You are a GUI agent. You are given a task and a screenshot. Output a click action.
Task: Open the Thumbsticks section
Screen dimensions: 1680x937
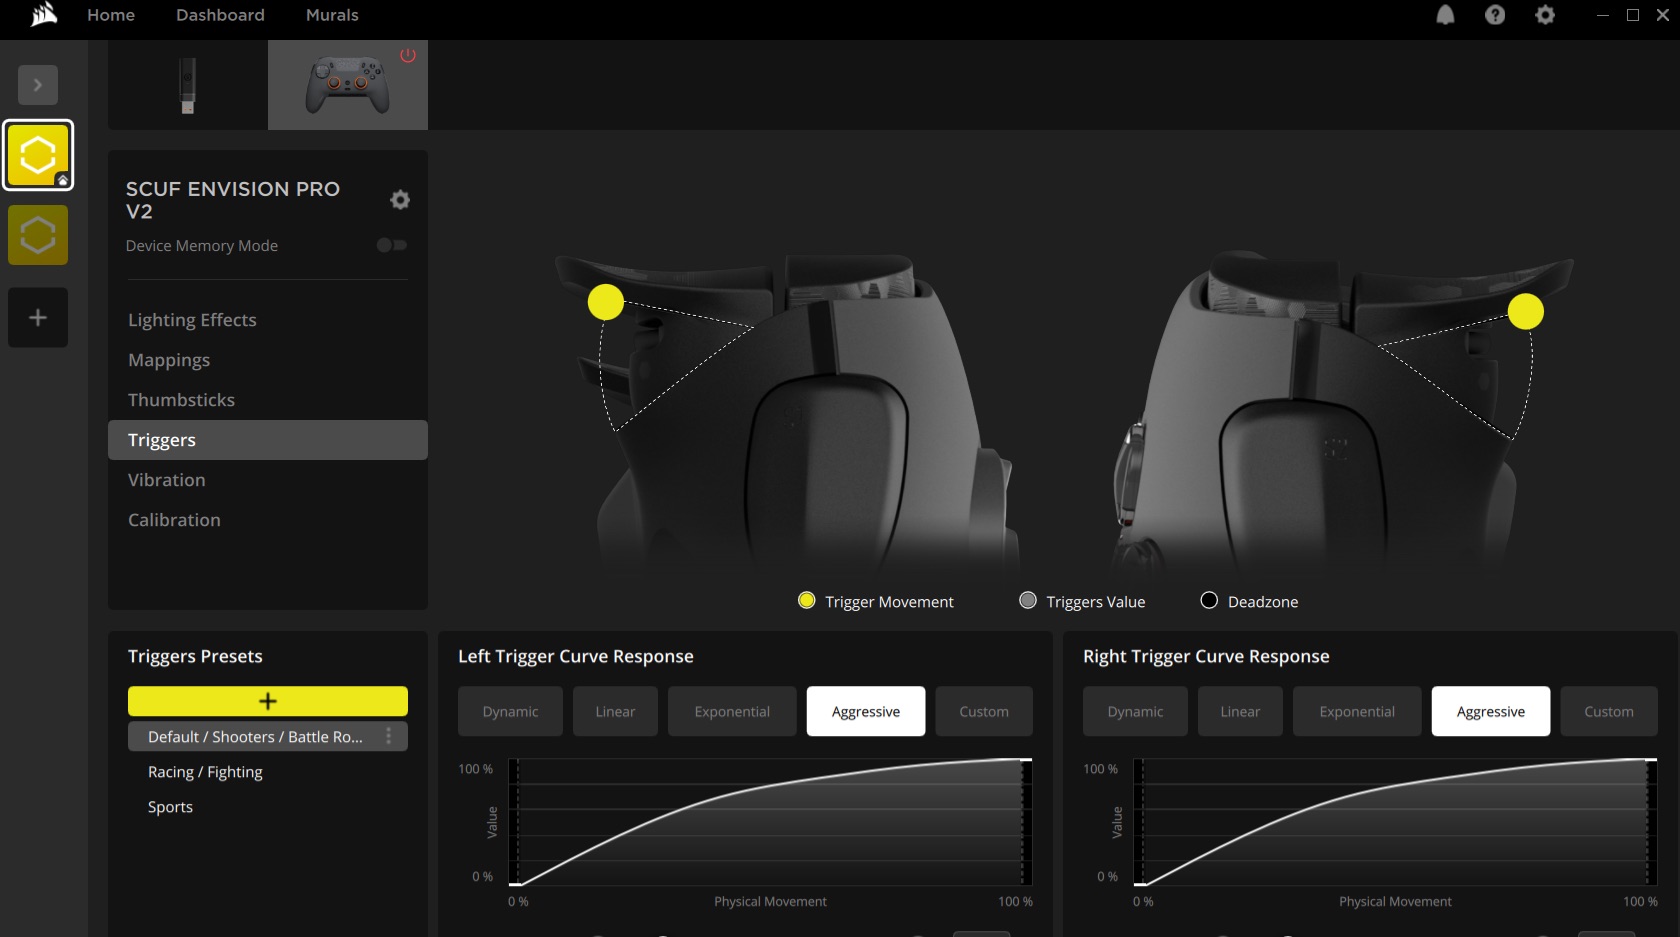tap(181, 400)
